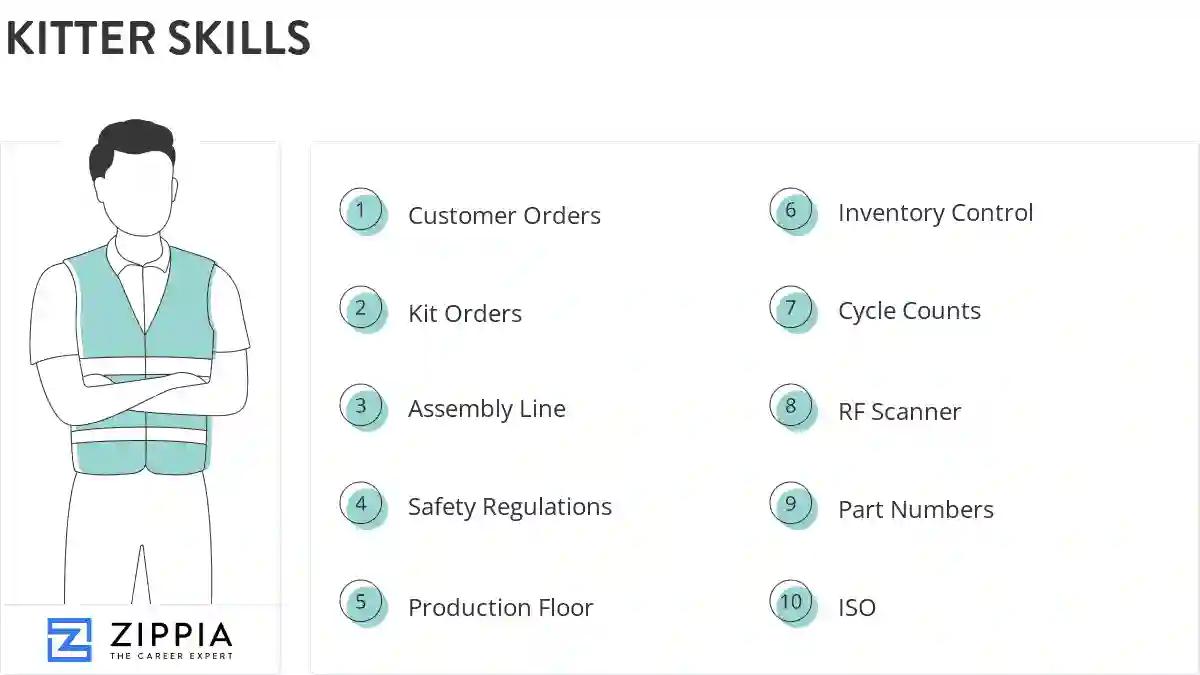Click the kitter worker illustration

(140, 350)
